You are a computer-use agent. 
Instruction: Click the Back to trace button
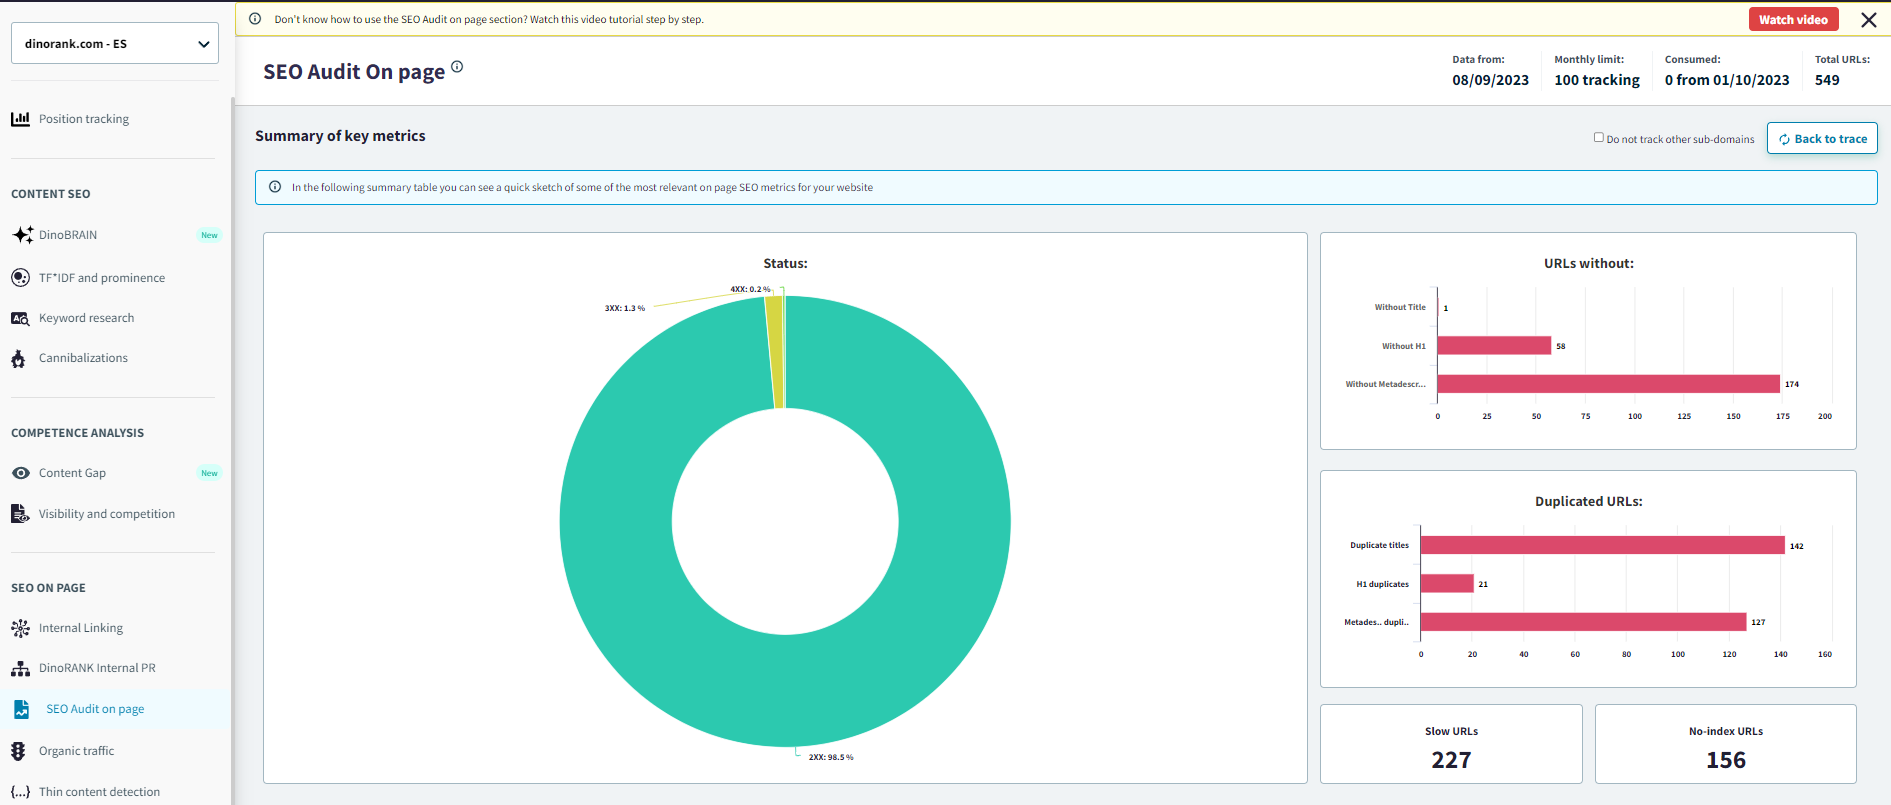pyautogui.click(x=1821, y=139)
